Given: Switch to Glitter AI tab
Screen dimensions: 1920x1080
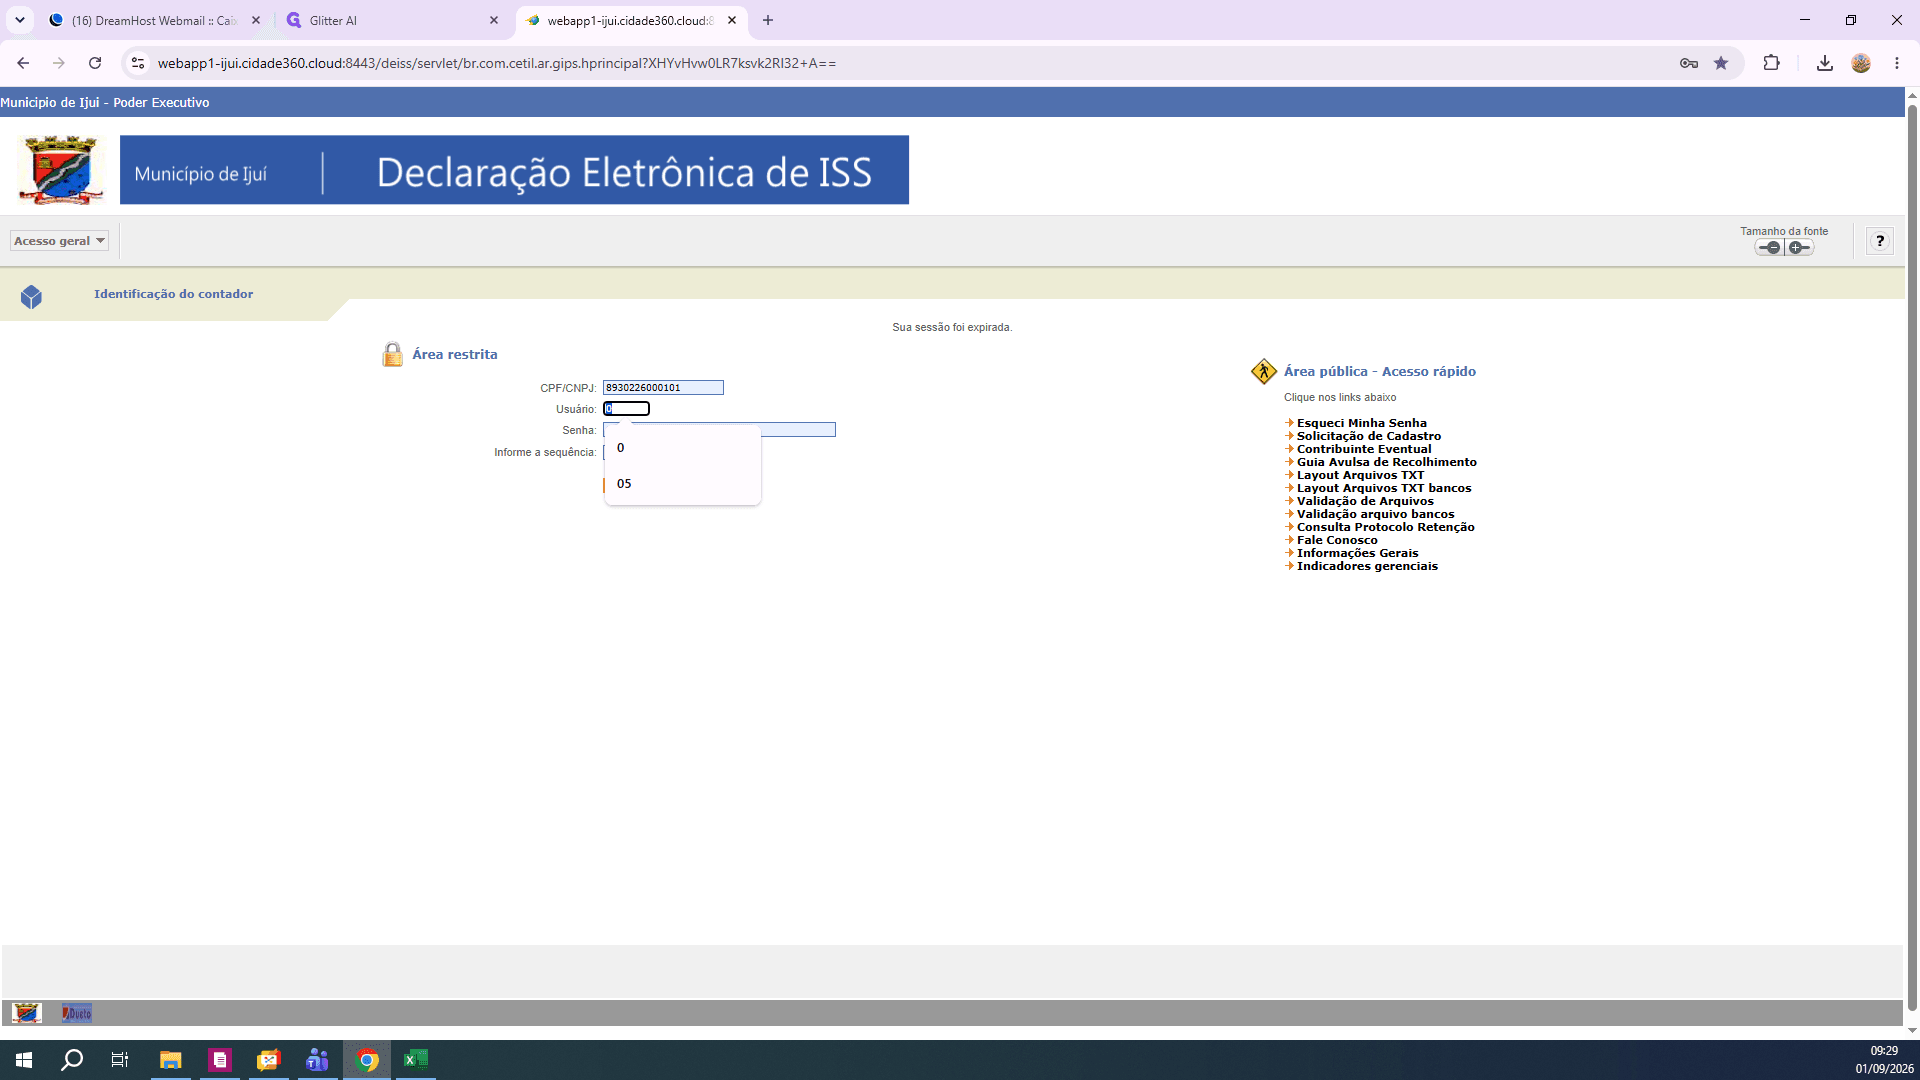Looking at the screenshot, I should point(390,20).
